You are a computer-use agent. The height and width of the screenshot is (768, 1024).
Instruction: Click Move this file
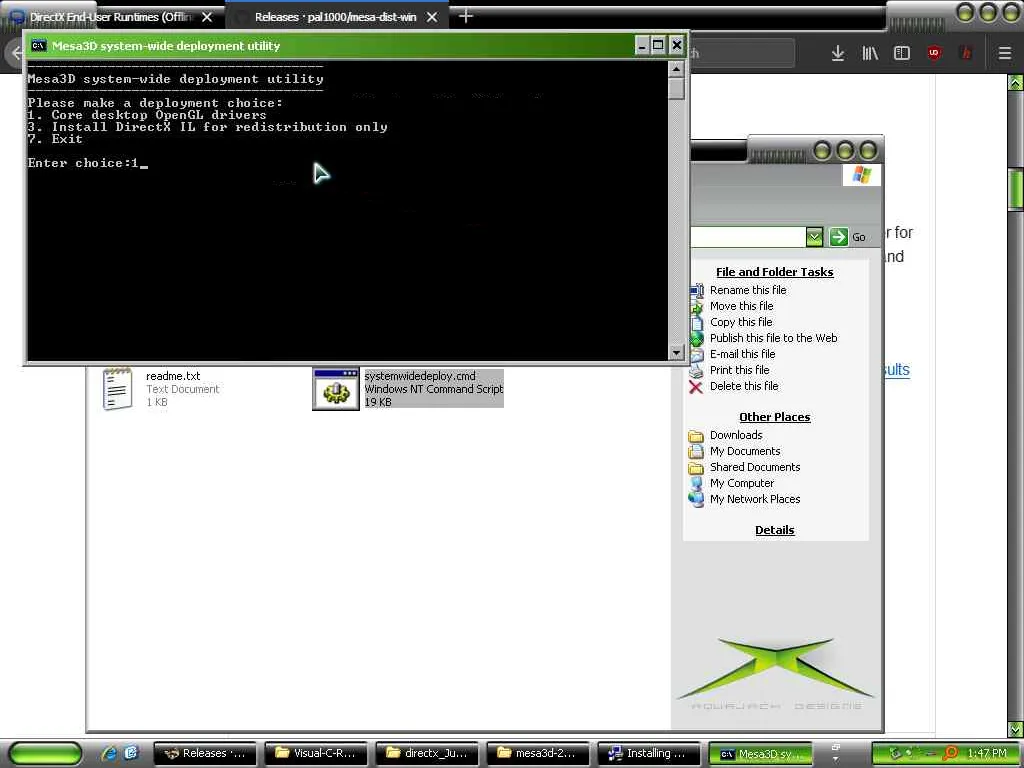pos(741,306)
